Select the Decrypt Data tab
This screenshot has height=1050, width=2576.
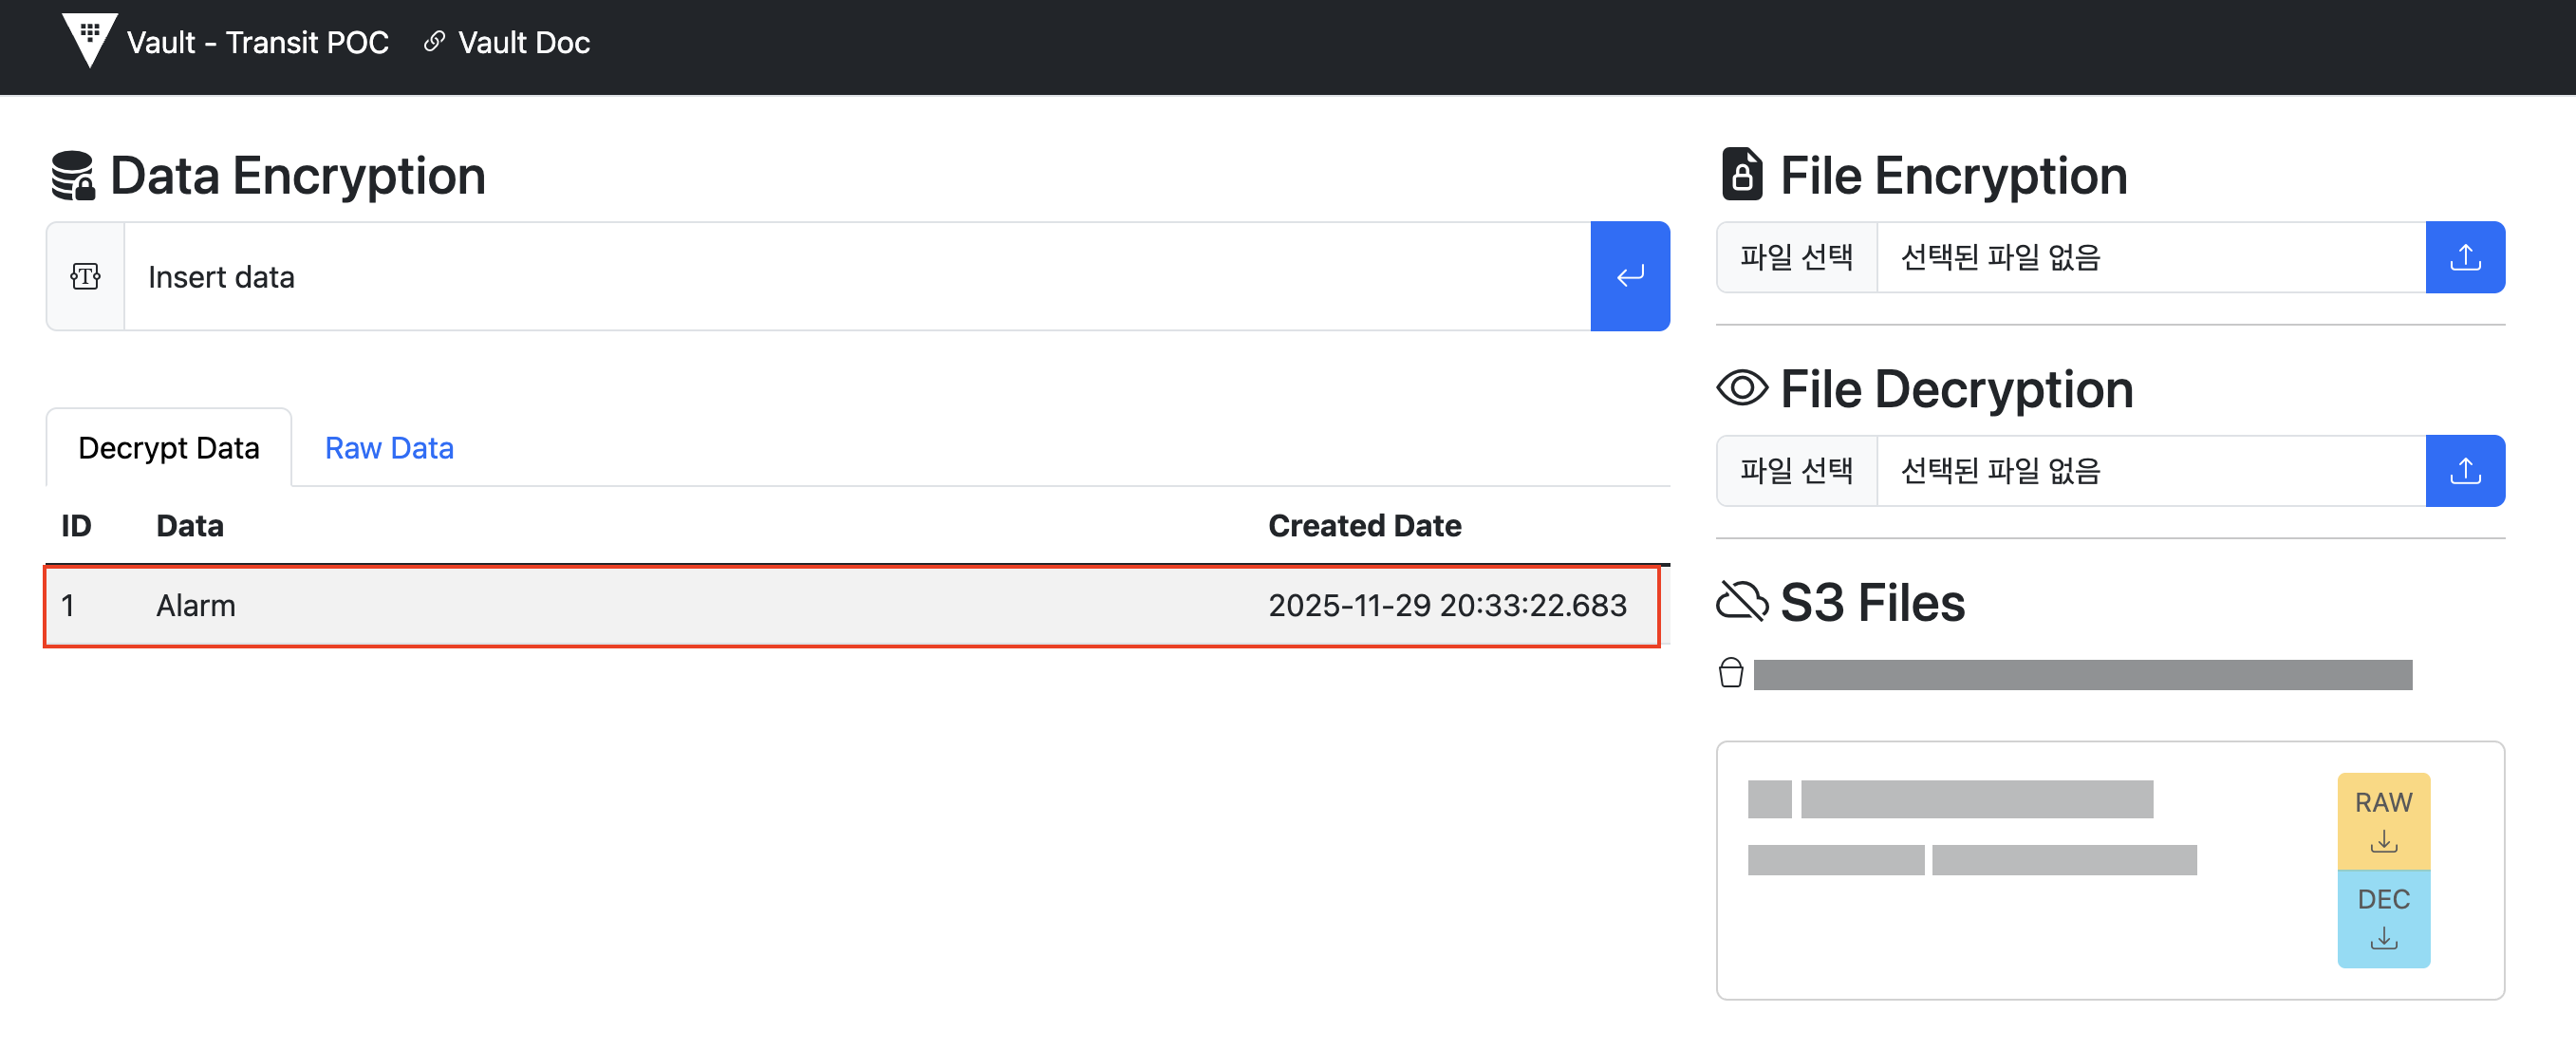(168, 448)
